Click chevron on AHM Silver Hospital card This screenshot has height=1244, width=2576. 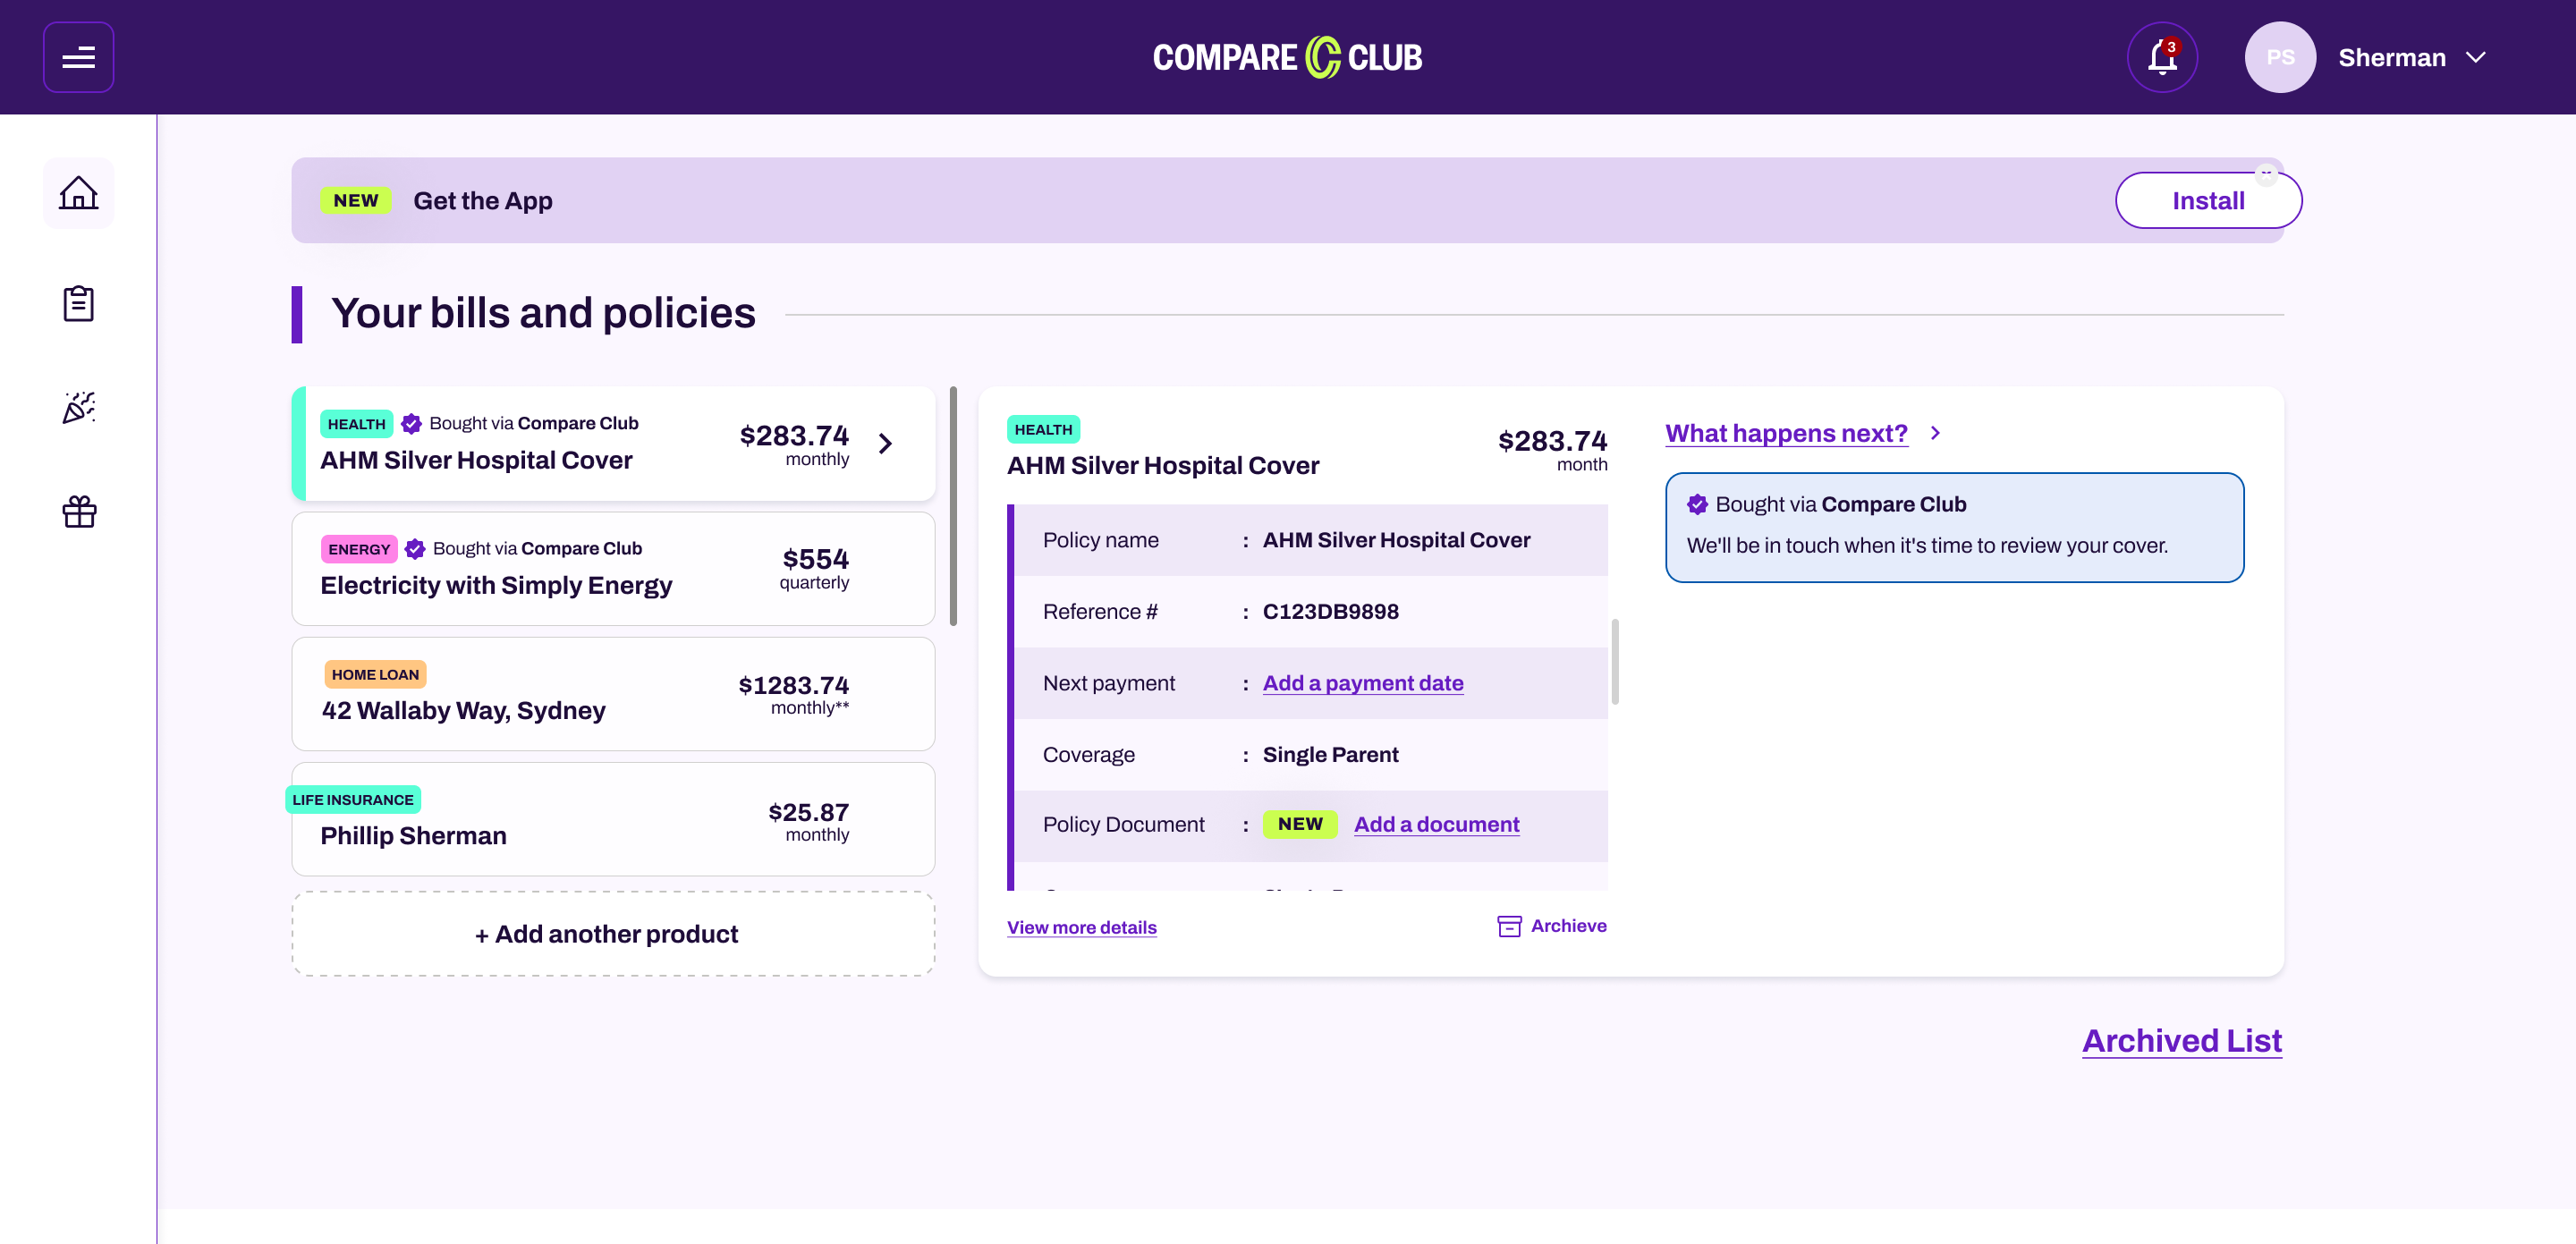tap(885, 443)
